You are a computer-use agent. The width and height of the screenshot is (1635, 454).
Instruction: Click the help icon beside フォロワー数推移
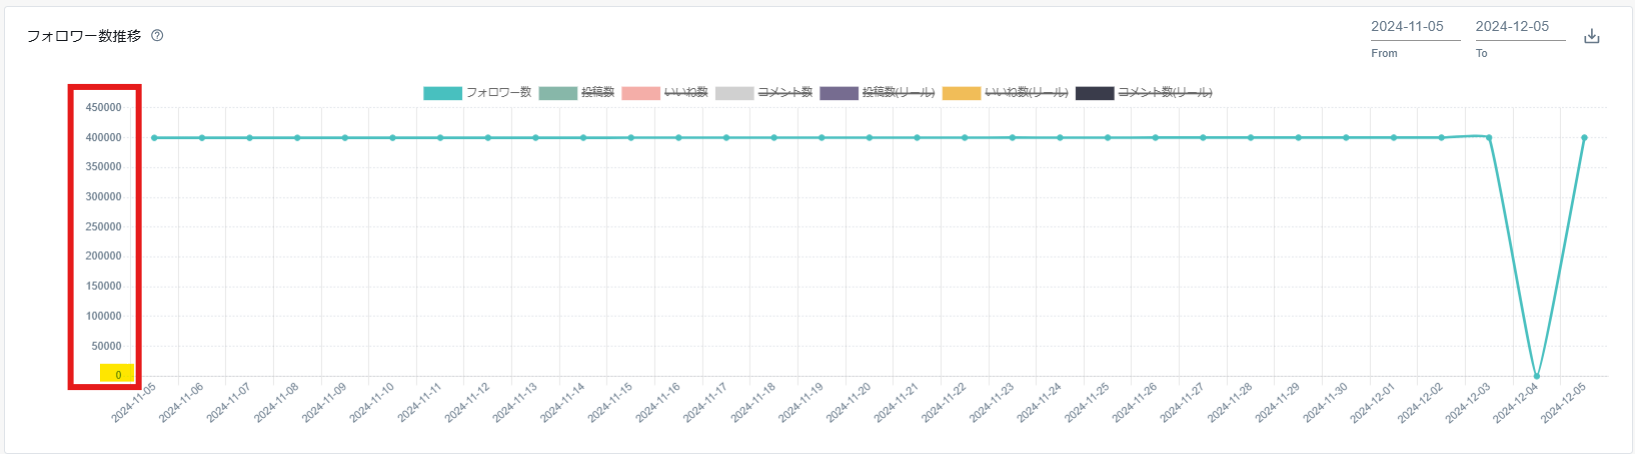click(x=157, y=36)
